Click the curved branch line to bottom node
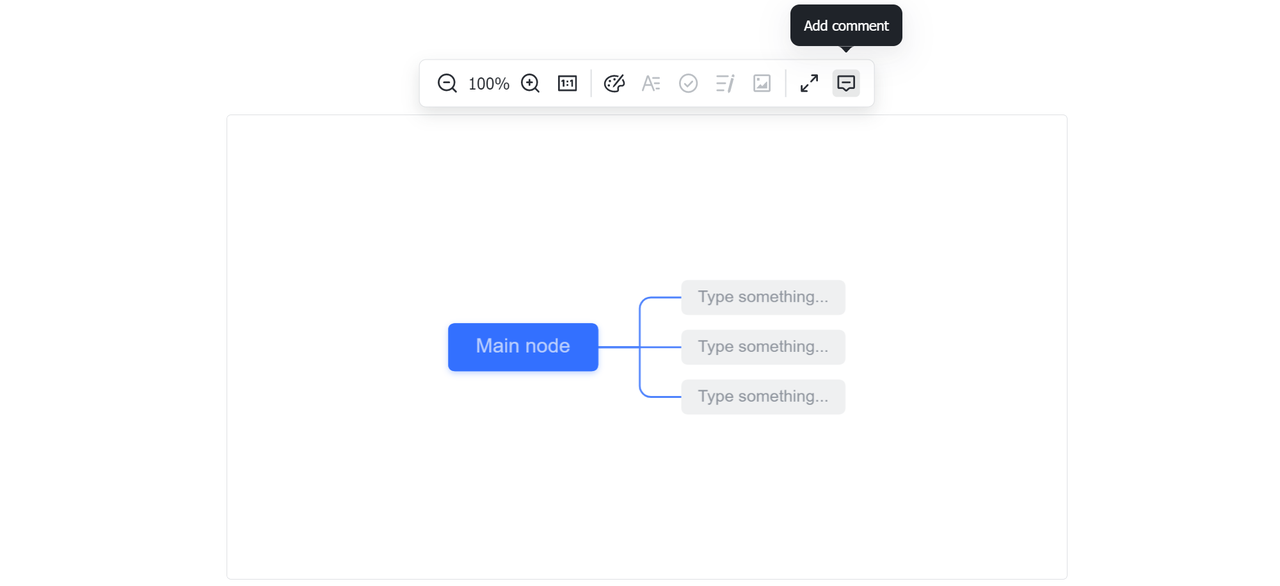The height and width of the screenshot is (586, 1280). coord(645,394)
